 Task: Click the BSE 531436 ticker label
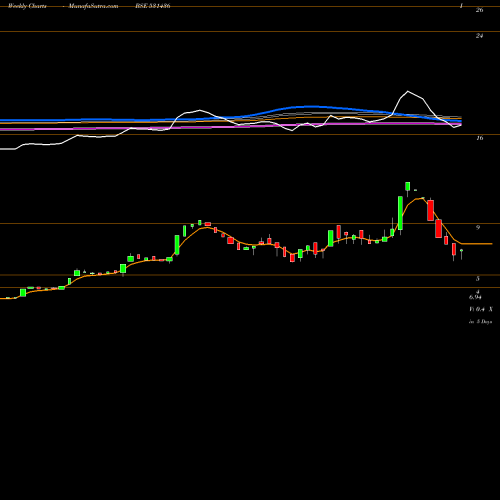[153, 6]
